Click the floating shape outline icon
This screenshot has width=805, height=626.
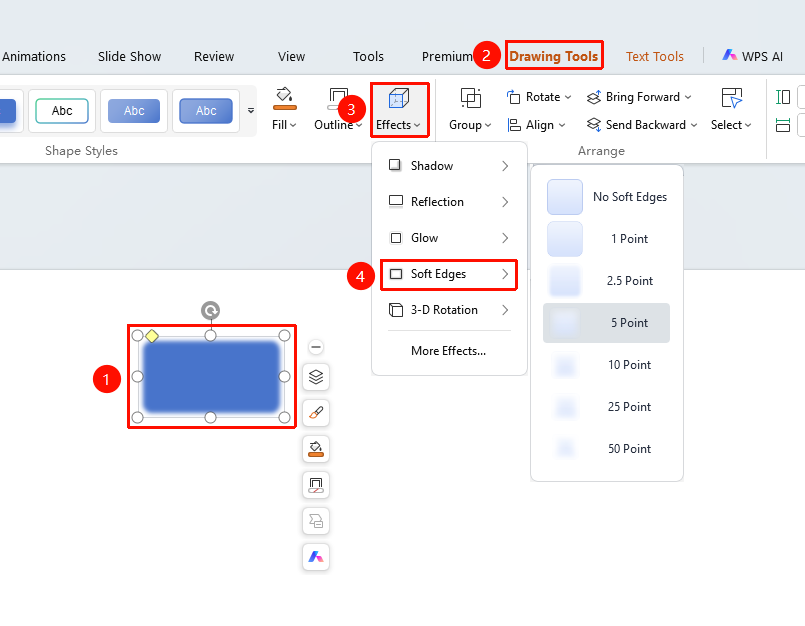pyautogui.click(x=316, y=485)
